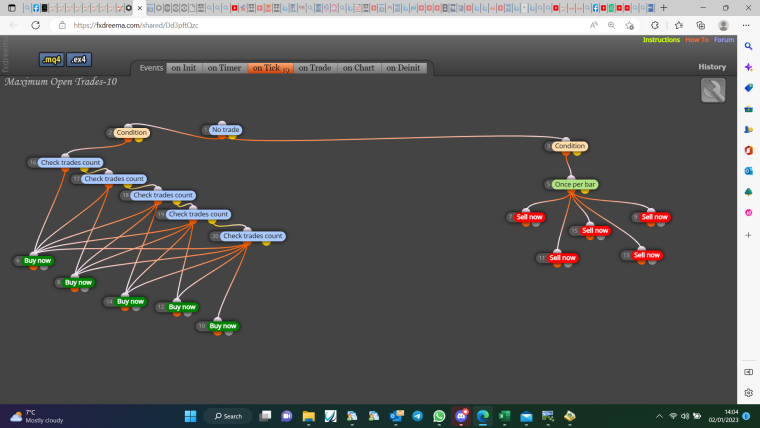Image resolution: width=760 pixels, height=428 pixels.
Task: Open the Instructions link
Action: tap(661, 40)
